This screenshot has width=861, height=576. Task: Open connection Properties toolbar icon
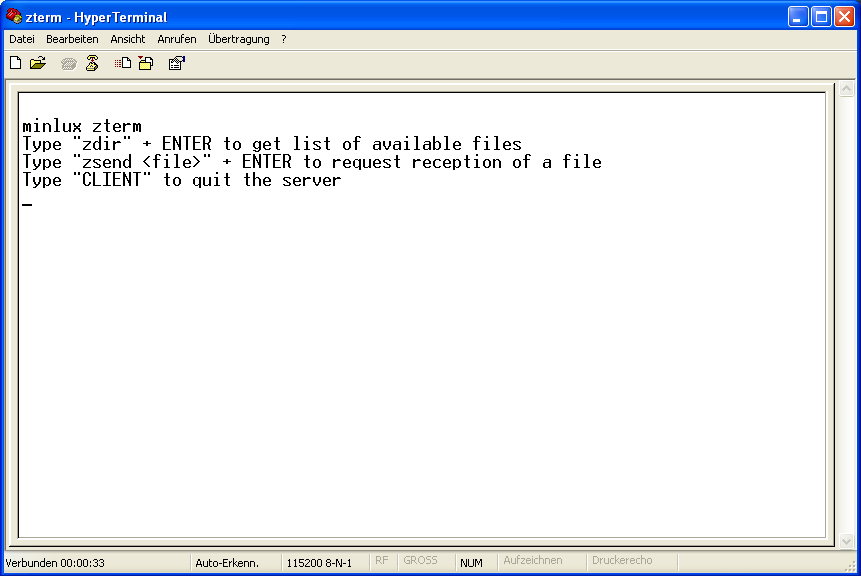[177, 63]
